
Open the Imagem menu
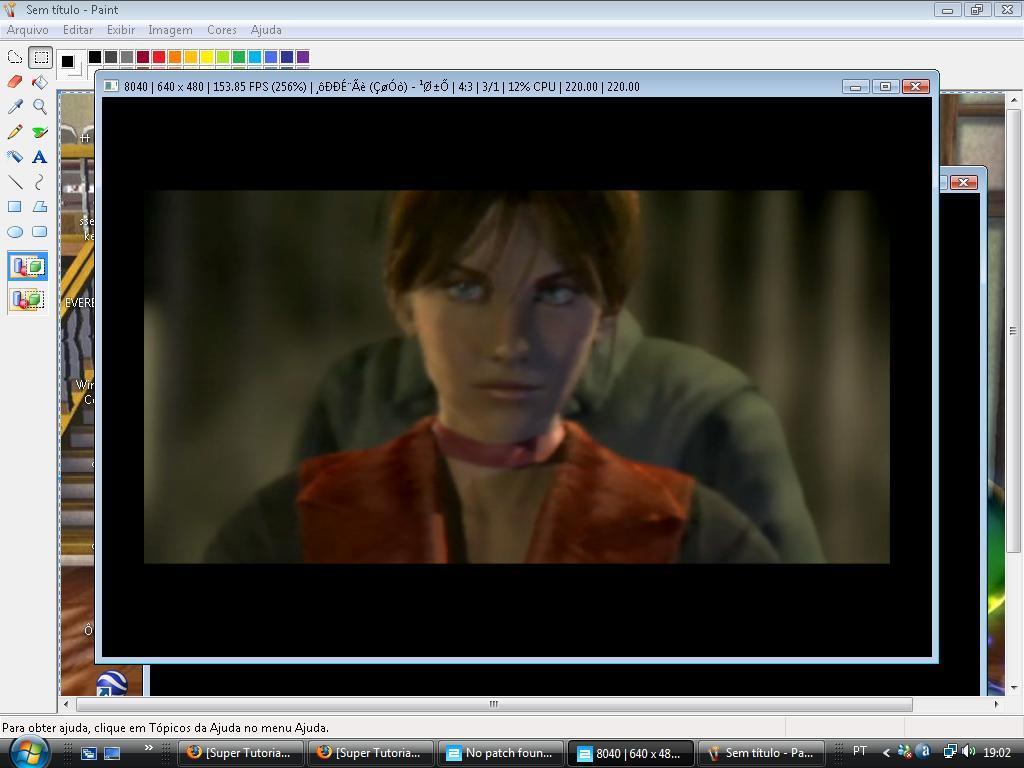[x=170, y=30]
